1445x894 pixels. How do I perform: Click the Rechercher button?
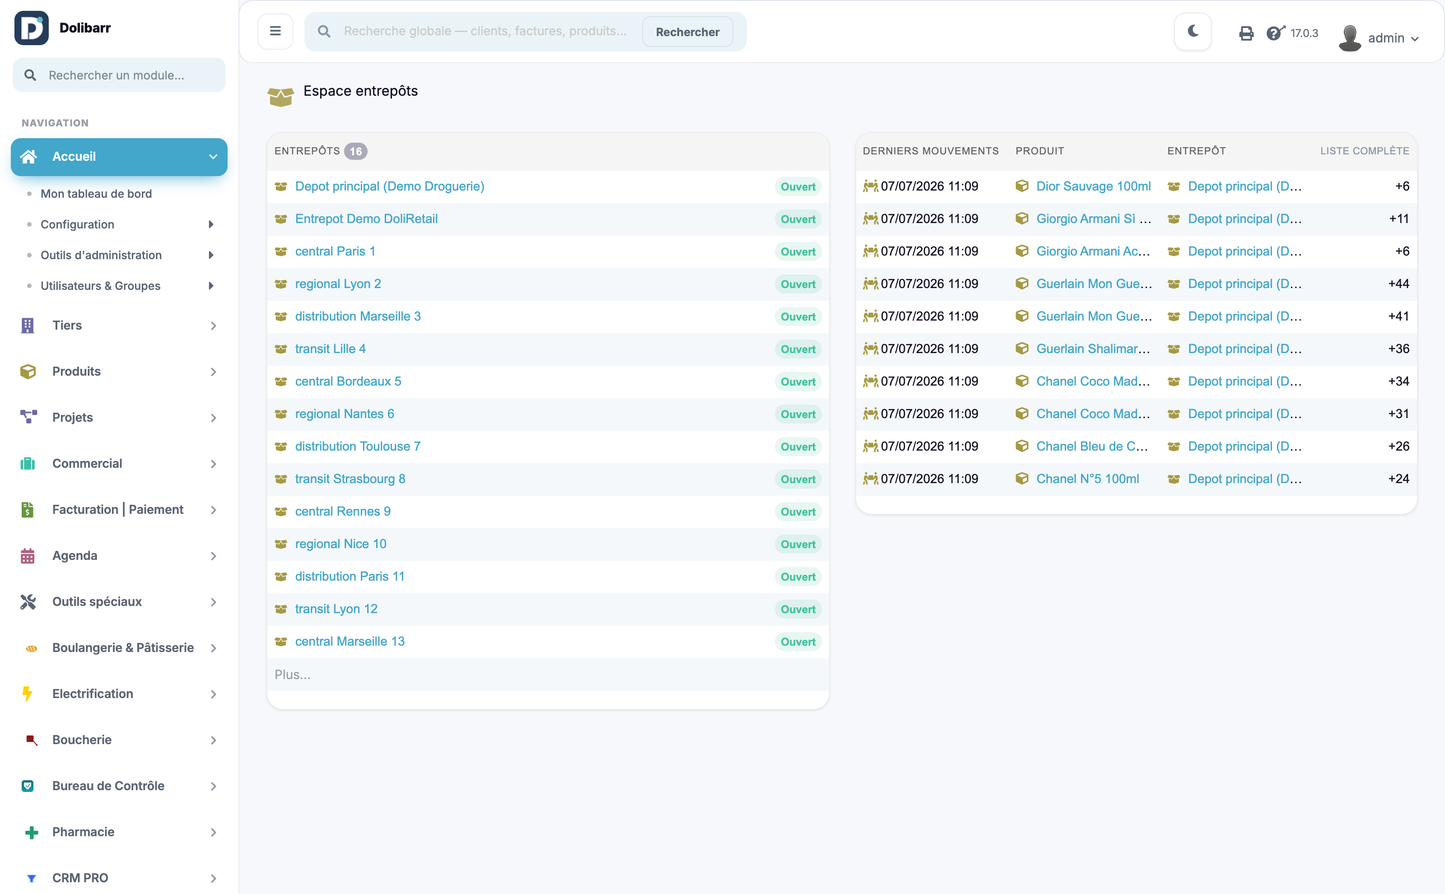click(687, 32)
